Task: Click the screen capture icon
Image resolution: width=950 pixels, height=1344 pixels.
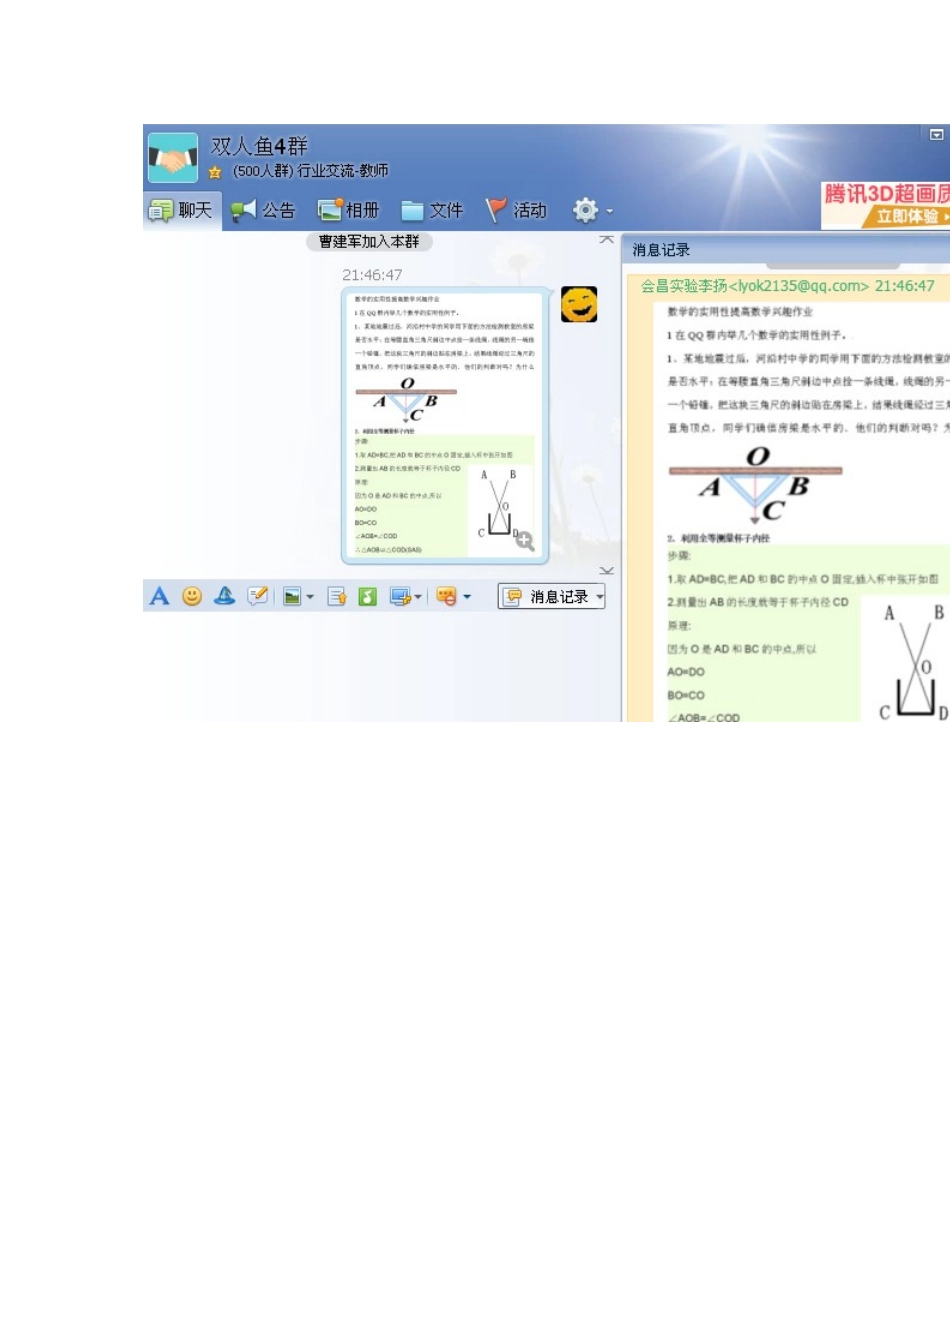Action: (x=400, y=597)
